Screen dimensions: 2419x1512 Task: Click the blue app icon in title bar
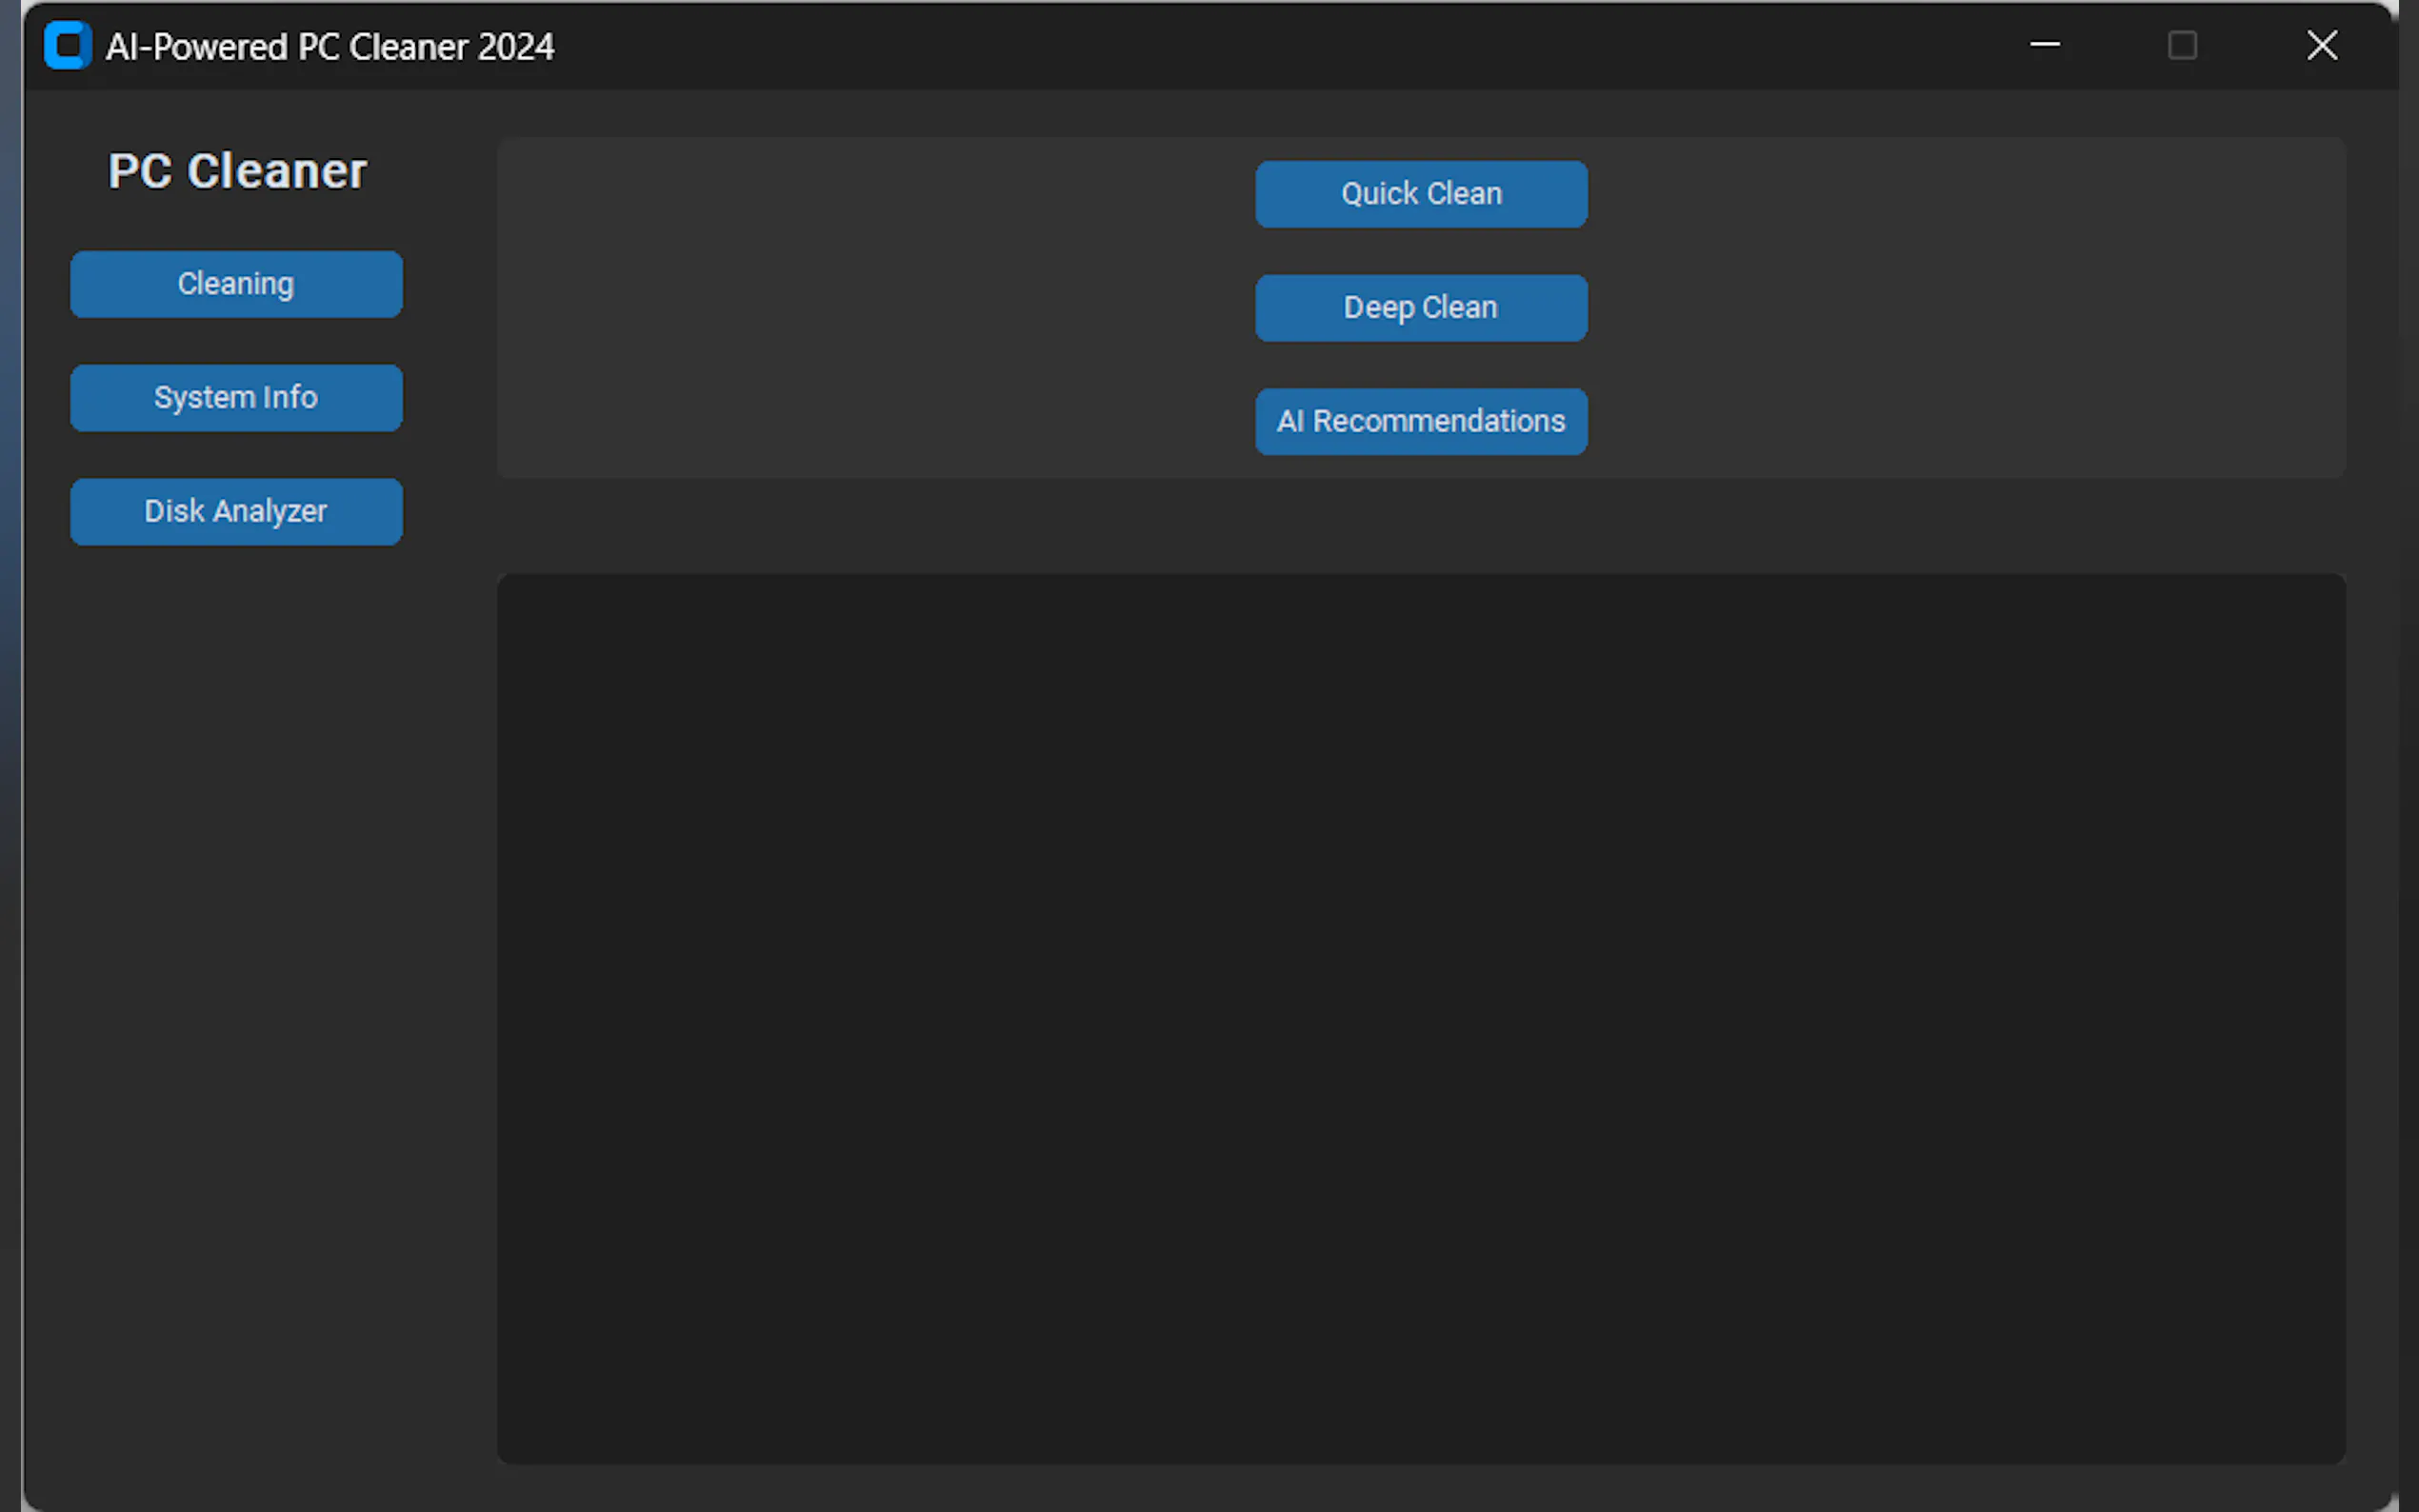tap(67, 46)
